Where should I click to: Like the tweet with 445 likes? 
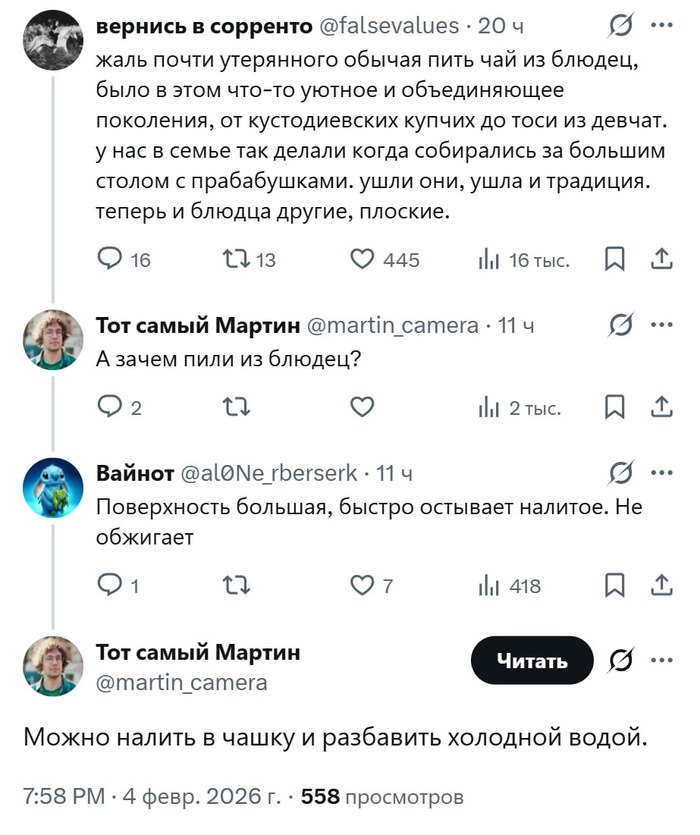coord(362,259)
